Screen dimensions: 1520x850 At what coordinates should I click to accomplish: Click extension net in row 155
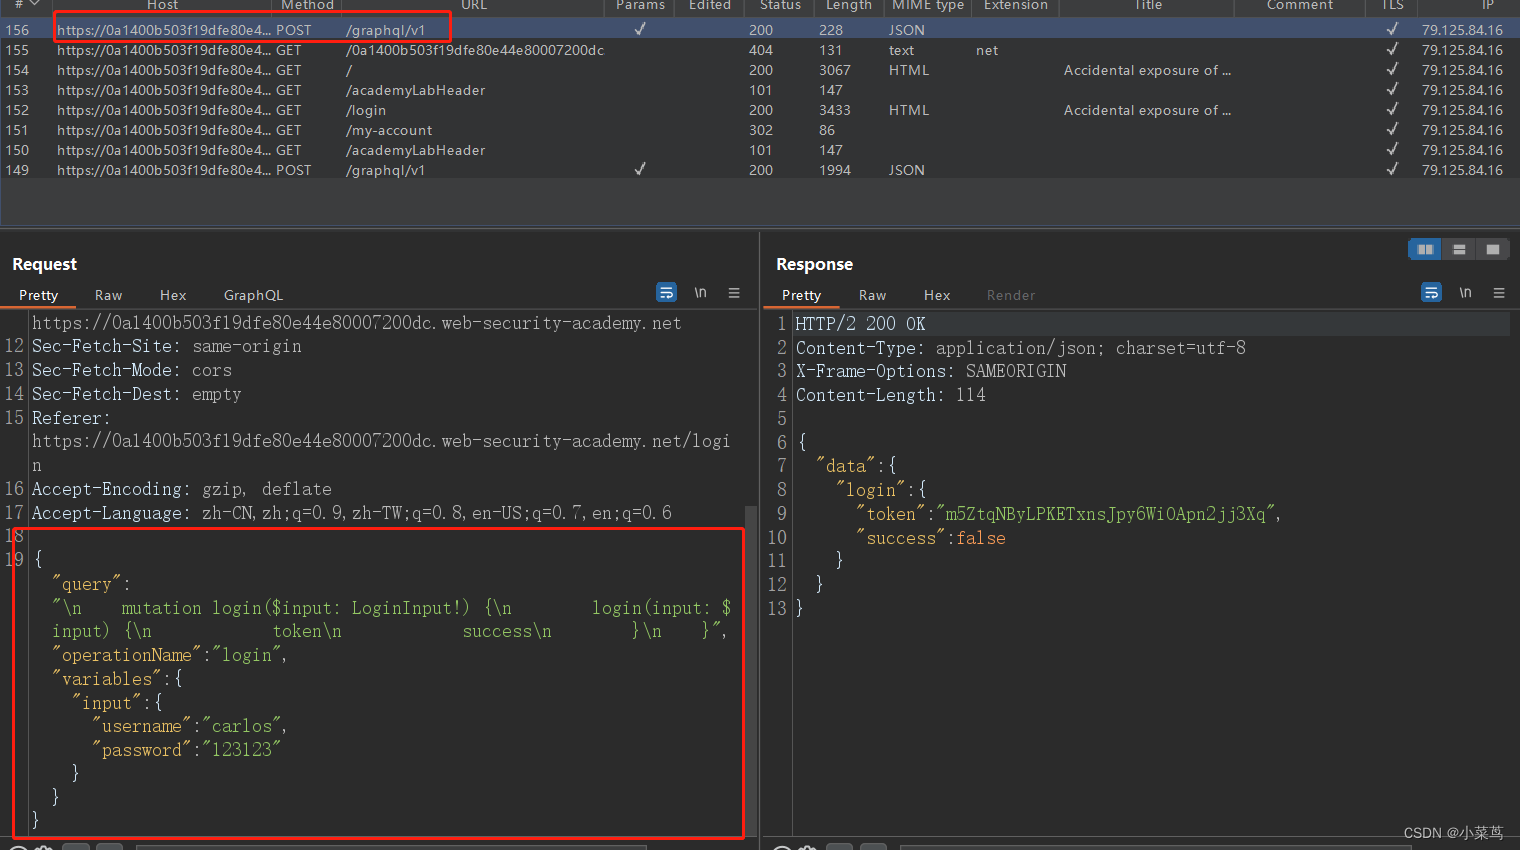pyautogui.click(x=987, y=50)
